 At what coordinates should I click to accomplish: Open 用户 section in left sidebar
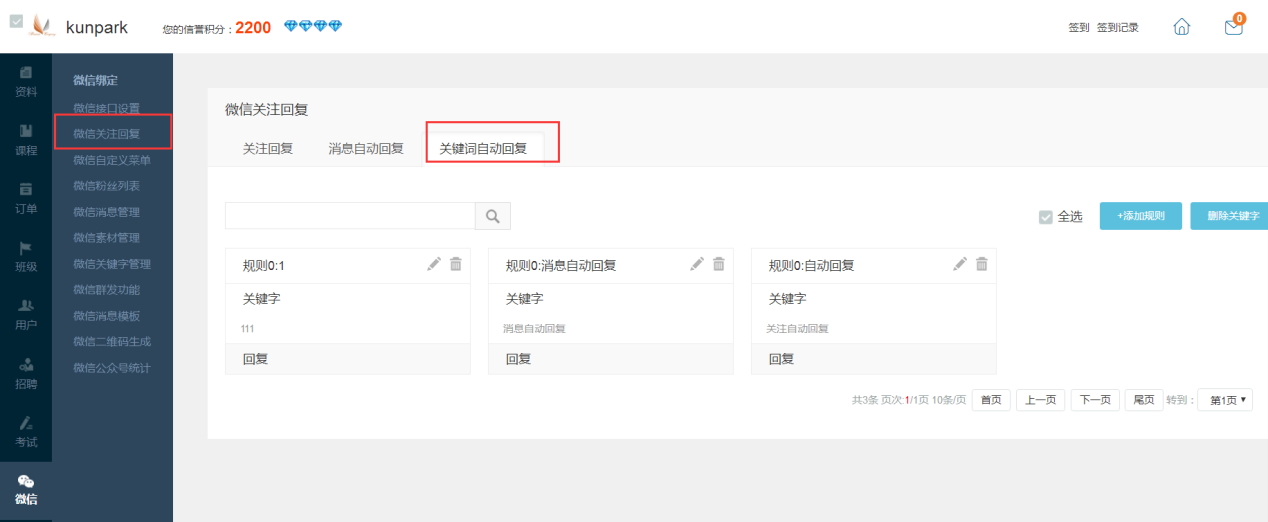tap(26, 315)
